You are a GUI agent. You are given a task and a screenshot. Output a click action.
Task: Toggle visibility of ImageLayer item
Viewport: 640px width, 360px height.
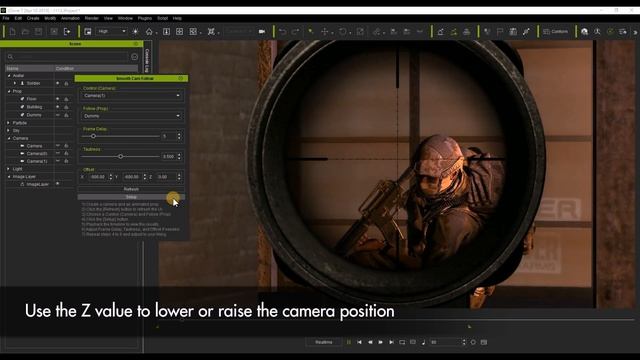point(58,184)
